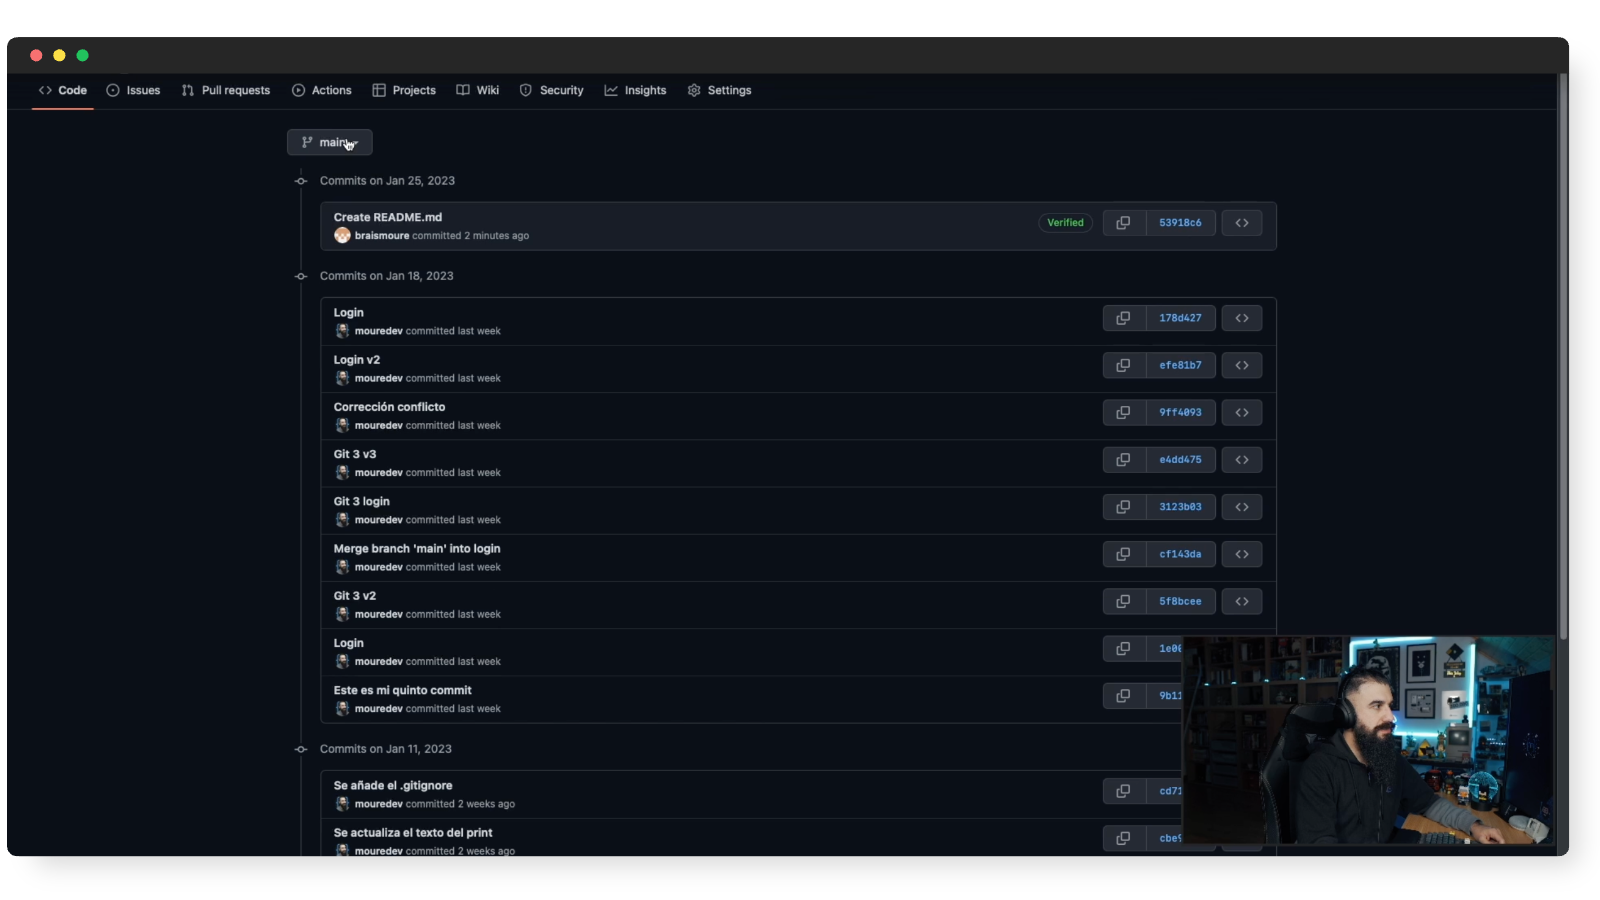Open the Issues tab

(x=133, y=90)
